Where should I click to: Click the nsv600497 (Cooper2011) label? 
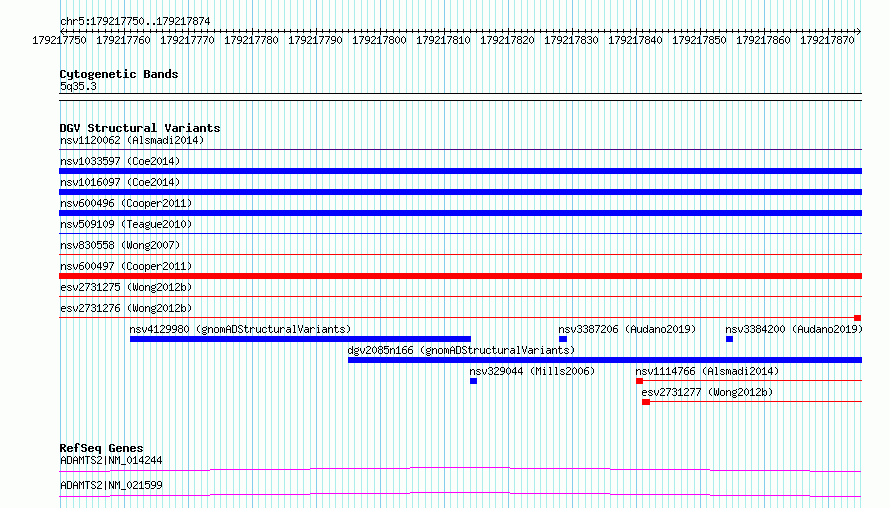(126, 266)
